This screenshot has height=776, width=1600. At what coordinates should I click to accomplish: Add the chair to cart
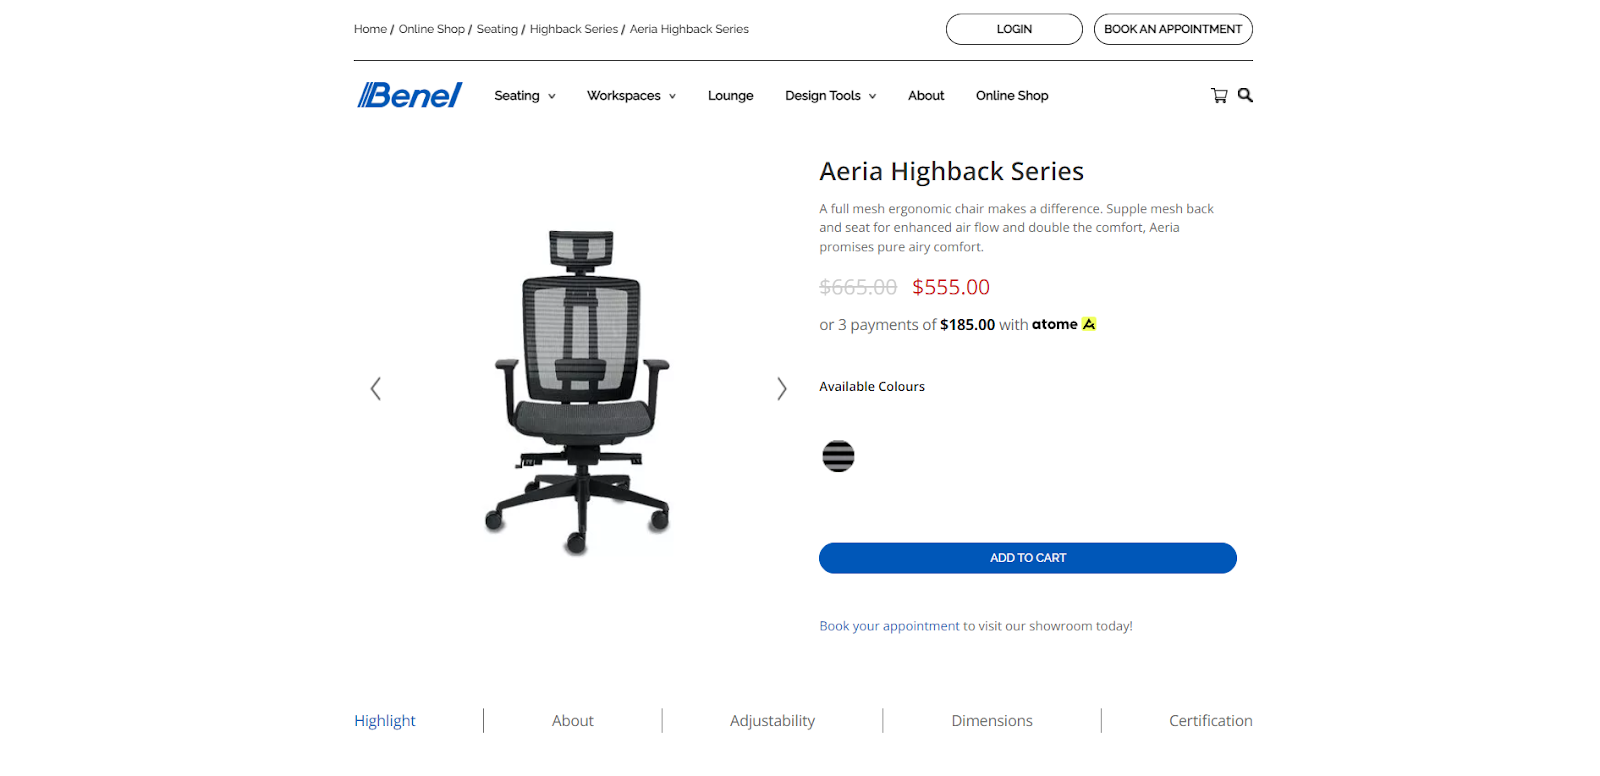point(1028,558)
